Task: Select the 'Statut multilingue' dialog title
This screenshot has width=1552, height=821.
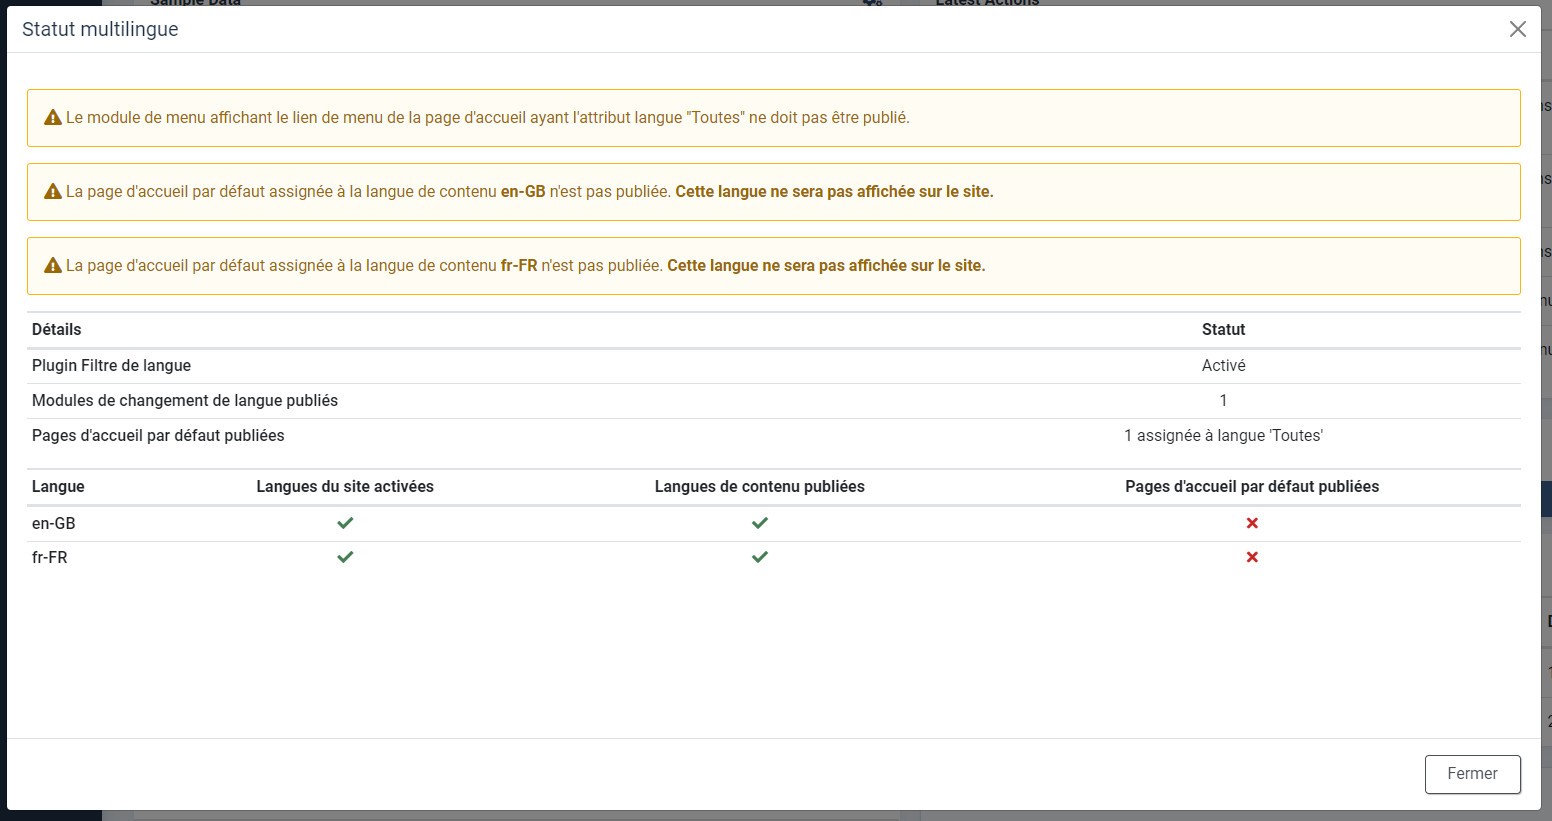Action: [100, 29]
